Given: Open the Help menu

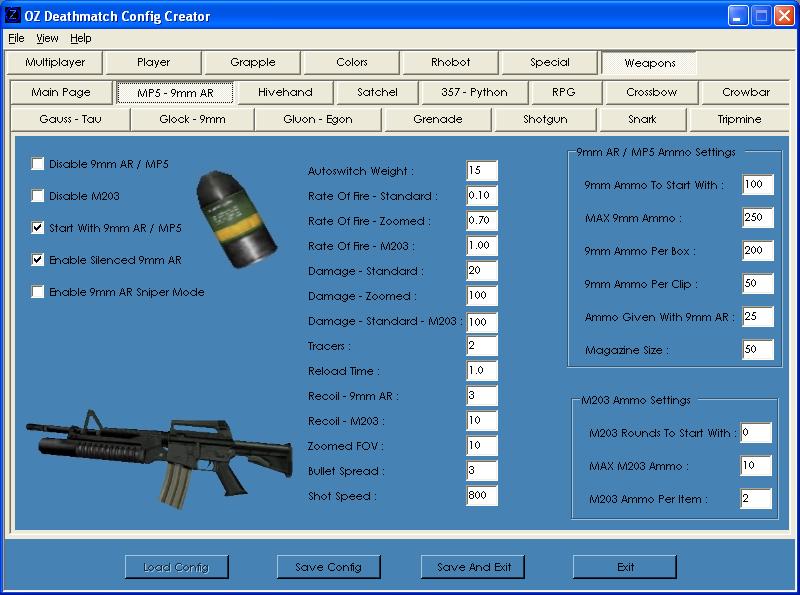Looking at the screenshot, I should coord(81,38).
